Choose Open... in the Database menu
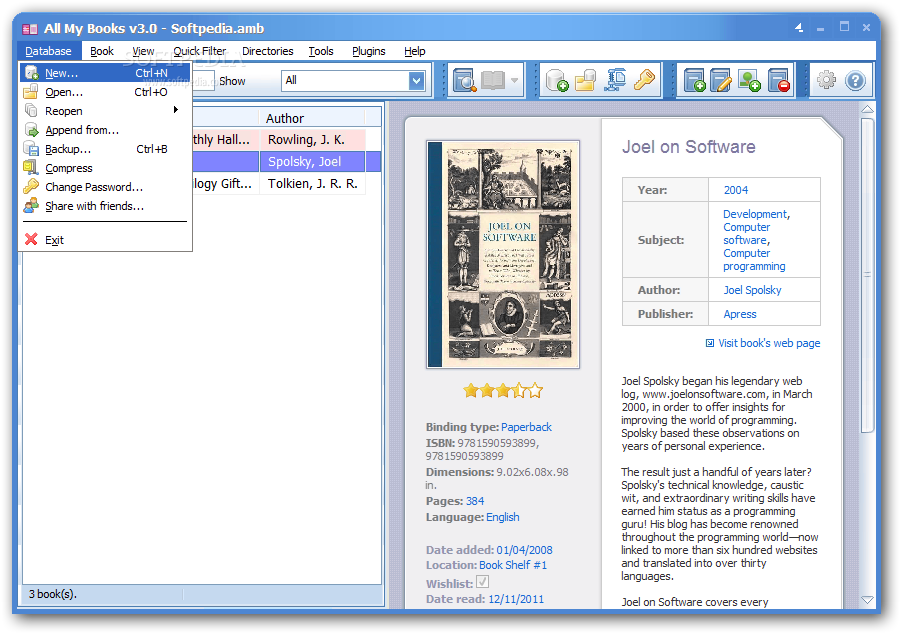Image resolution: width=901 pixels, height=634 pixels. coord(105,92)
